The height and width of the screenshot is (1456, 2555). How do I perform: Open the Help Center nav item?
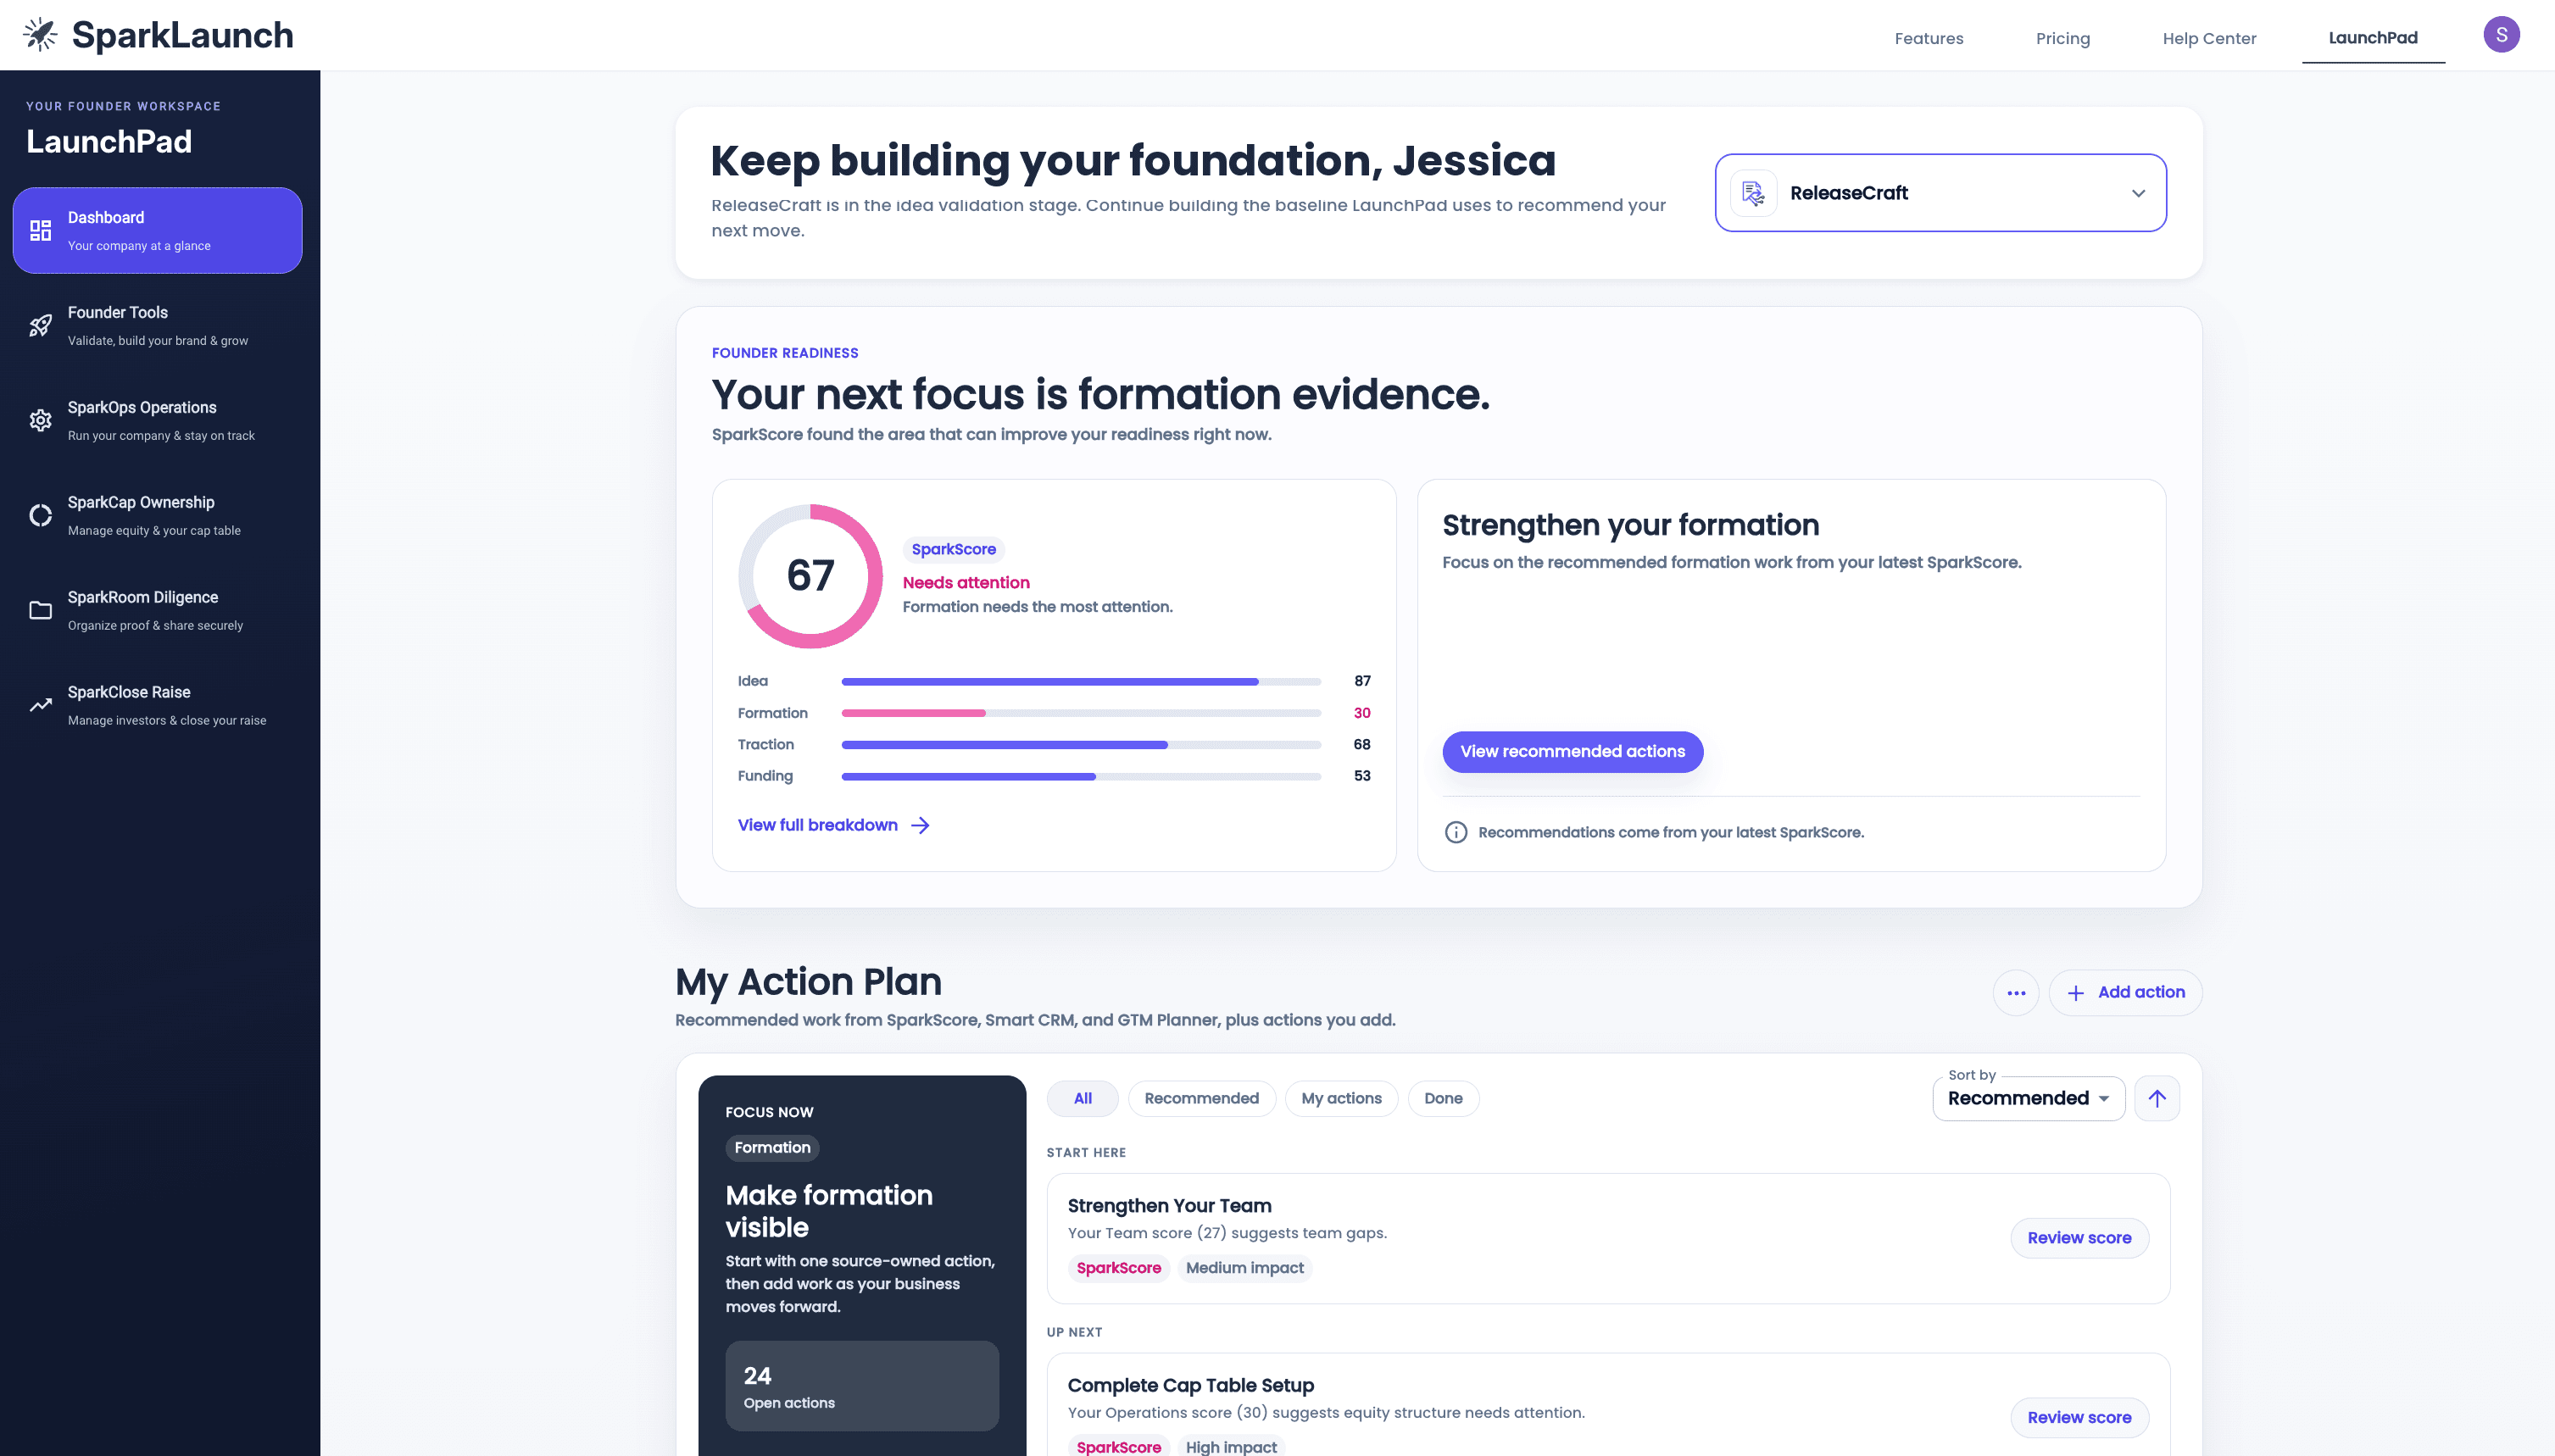[2208, 38]
